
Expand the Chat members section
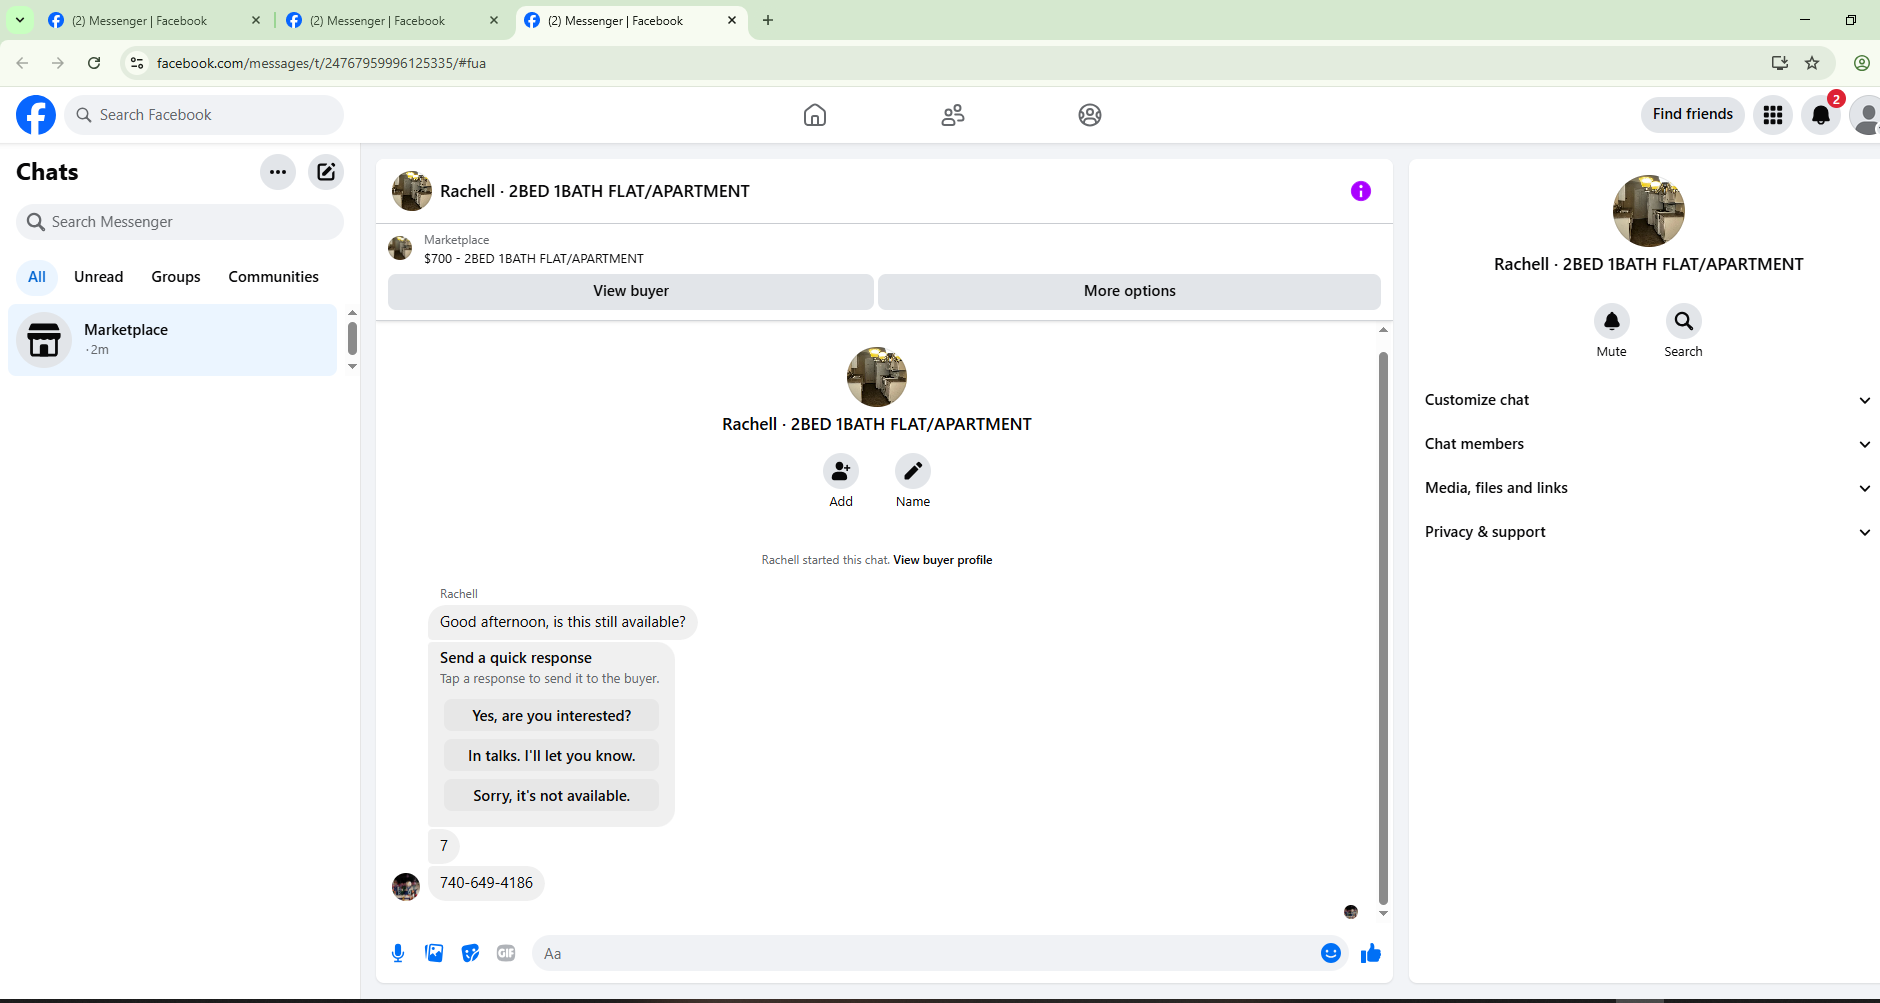1647,444
